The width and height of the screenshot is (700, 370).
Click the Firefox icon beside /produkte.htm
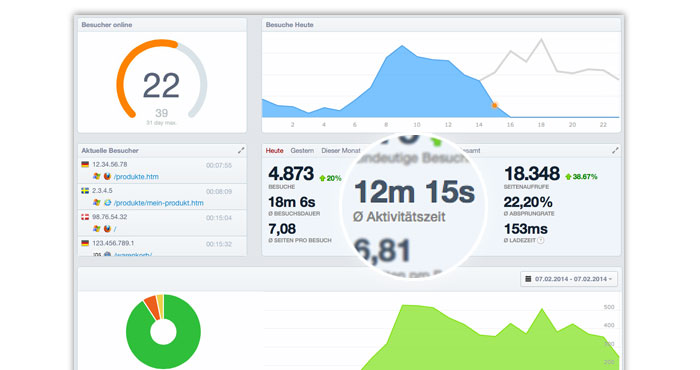107,177
